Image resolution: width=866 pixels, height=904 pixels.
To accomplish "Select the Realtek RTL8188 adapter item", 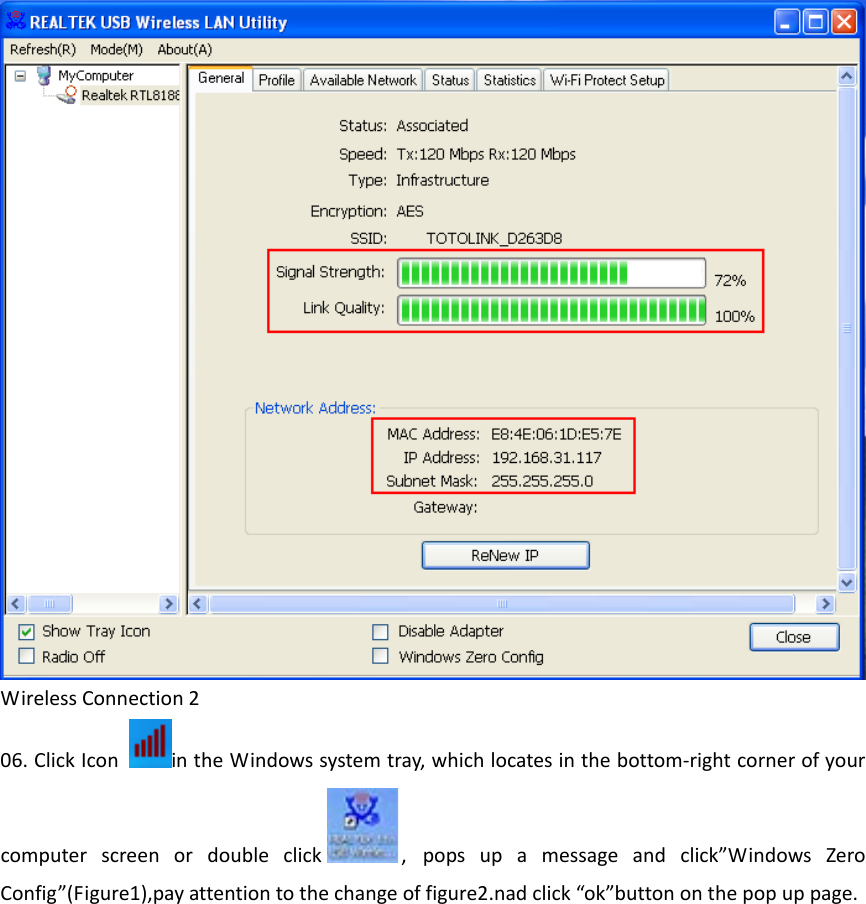I will [130, 95].
